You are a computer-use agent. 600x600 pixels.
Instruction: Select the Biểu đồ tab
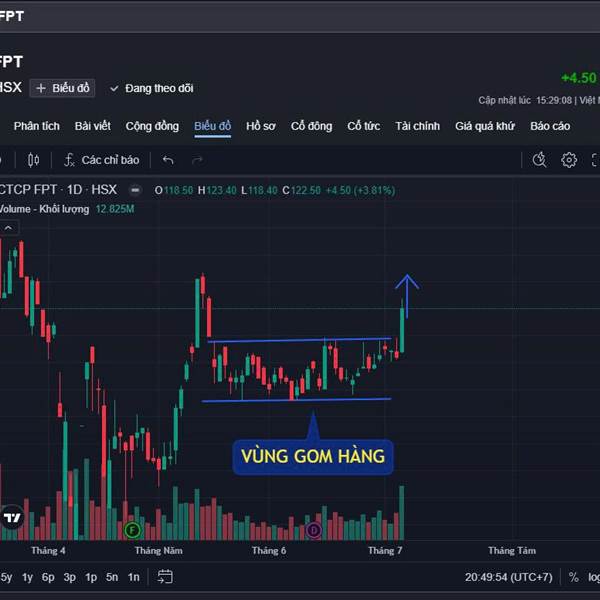(212, 126)
